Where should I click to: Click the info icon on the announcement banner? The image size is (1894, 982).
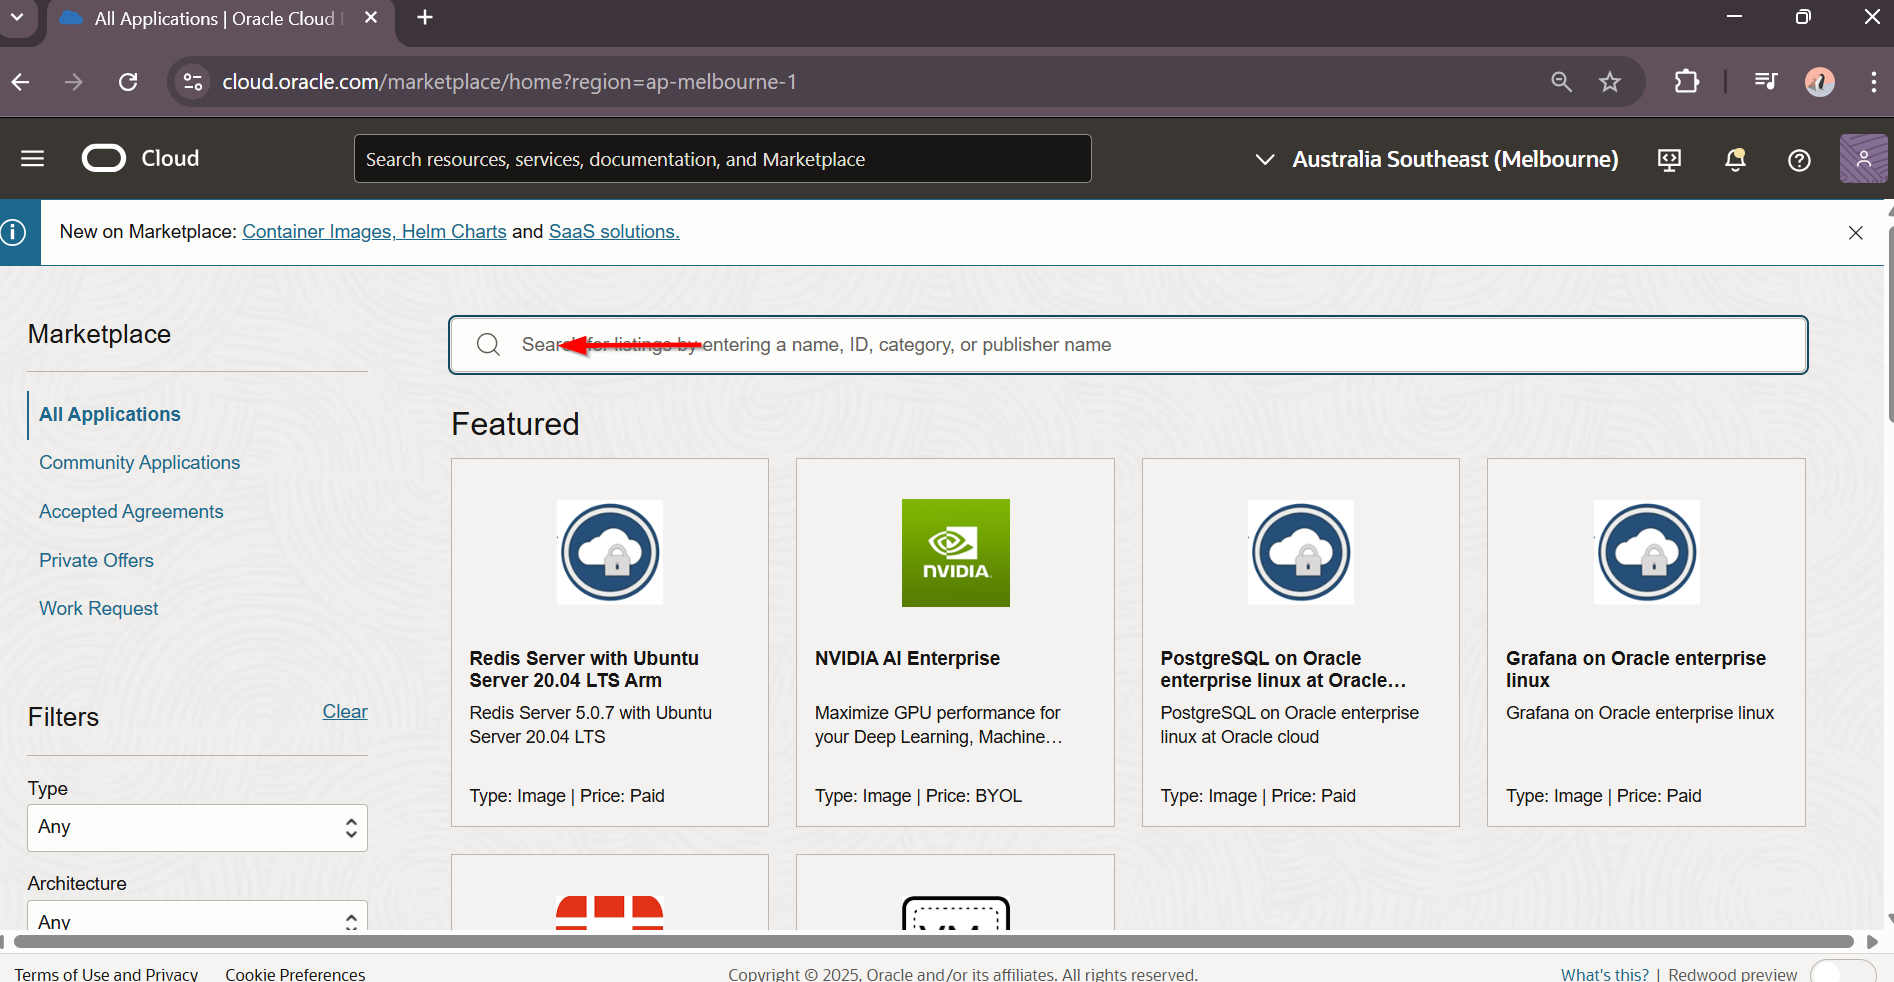[15, 231]
